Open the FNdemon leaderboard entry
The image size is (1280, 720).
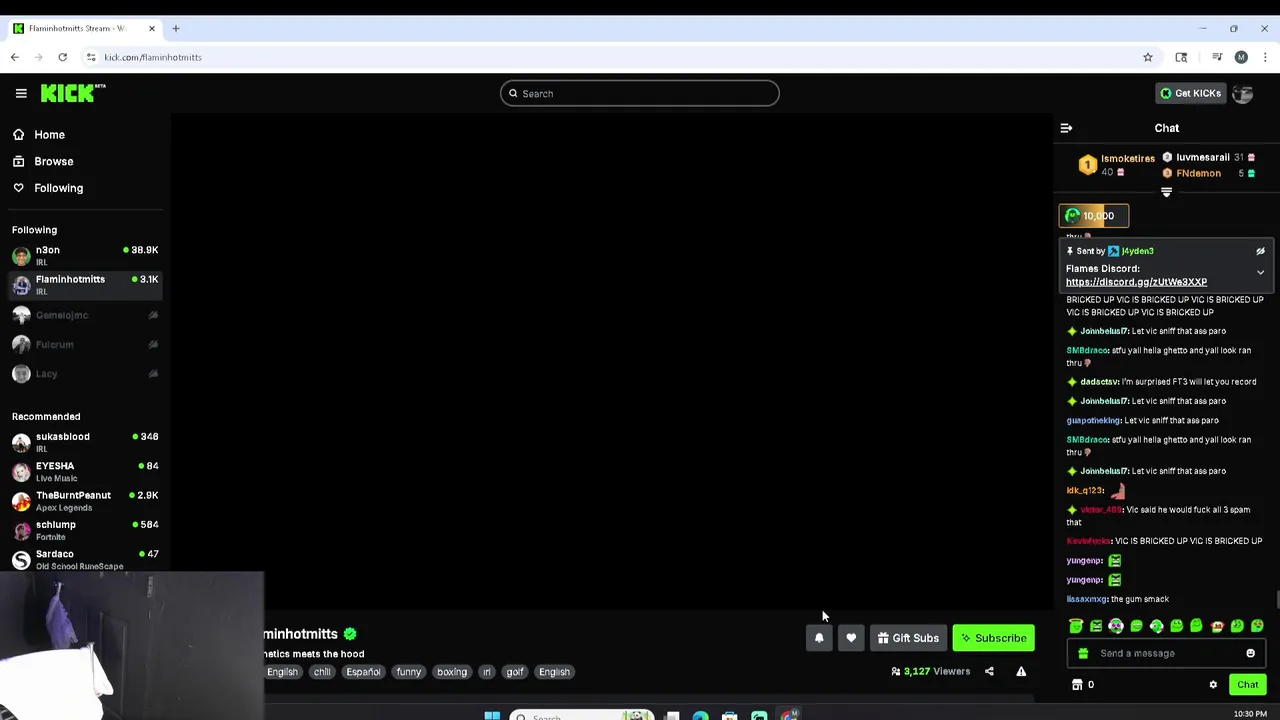[1210, 173]
